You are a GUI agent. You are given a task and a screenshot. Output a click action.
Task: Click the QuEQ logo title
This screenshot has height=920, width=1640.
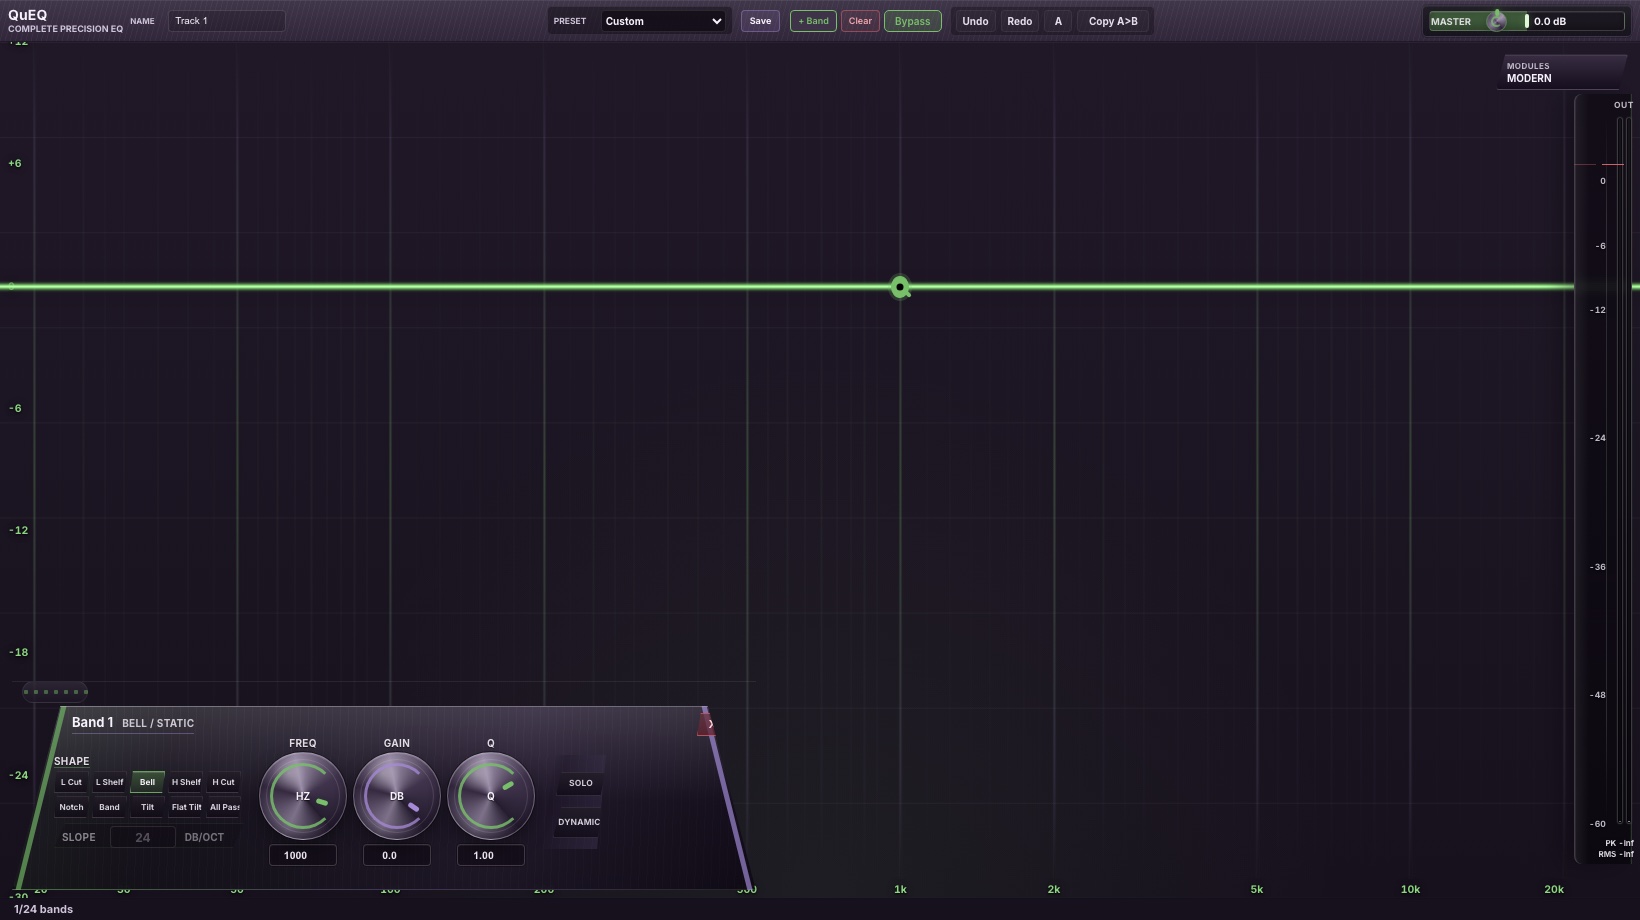click(28, 15)
